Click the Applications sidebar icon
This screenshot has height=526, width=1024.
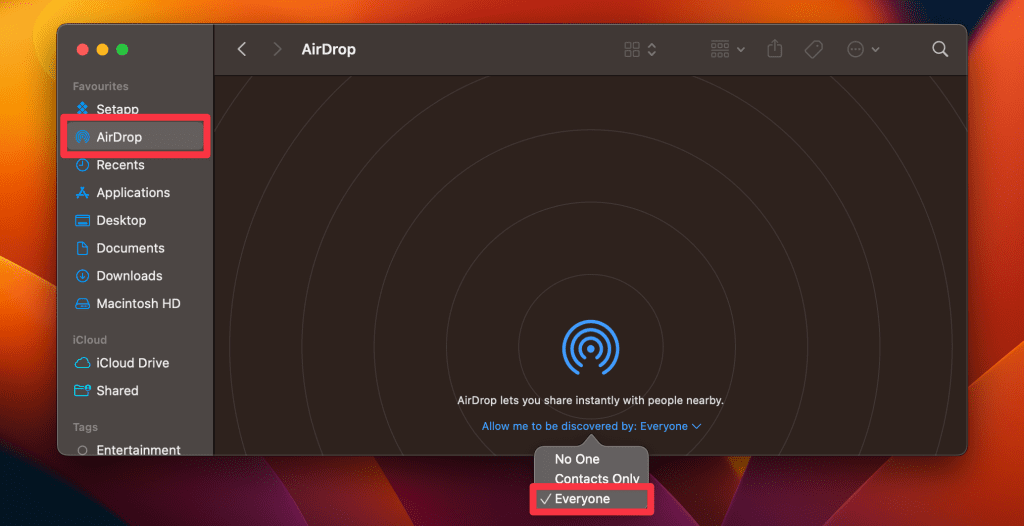tap(82, 193)
